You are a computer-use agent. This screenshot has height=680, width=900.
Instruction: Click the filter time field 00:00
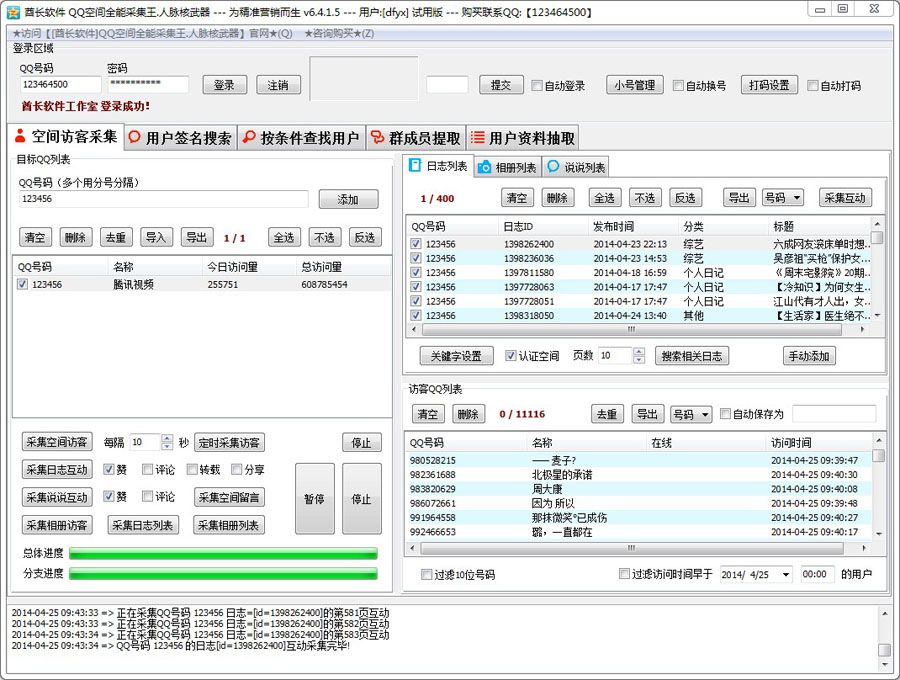[x=817, y=574]
